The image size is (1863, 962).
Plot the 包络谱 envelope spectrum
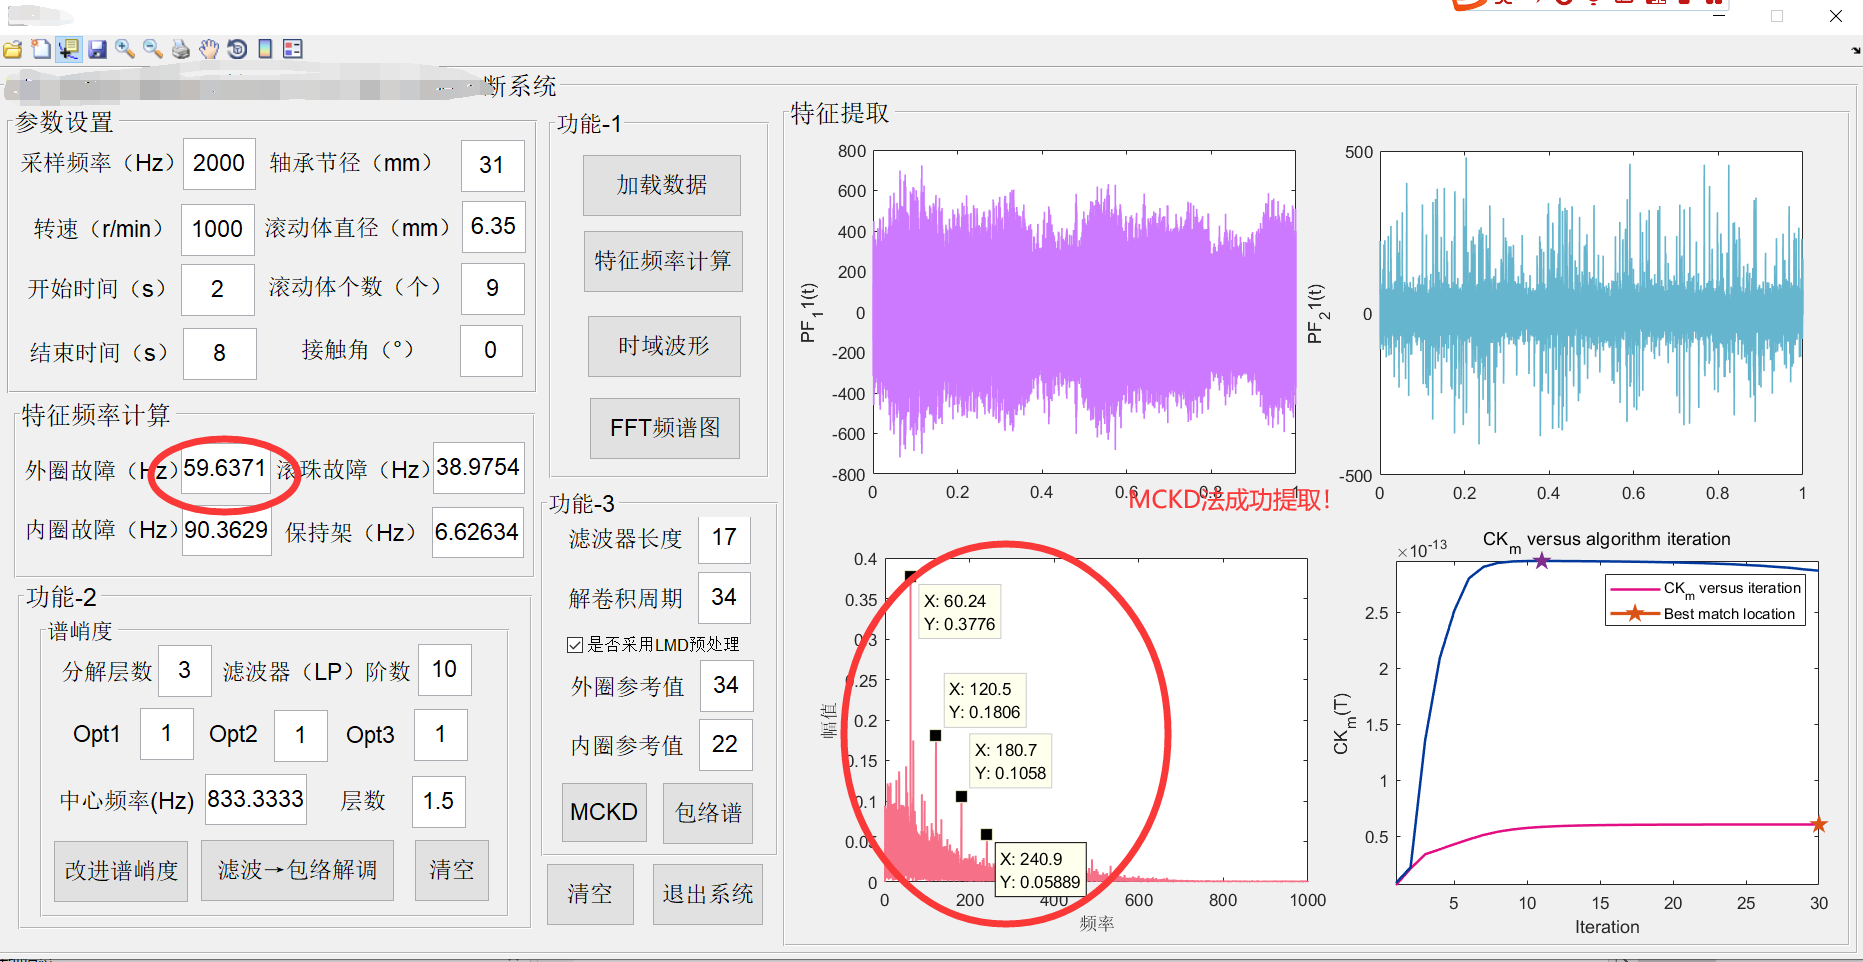(x=708, y=812)
